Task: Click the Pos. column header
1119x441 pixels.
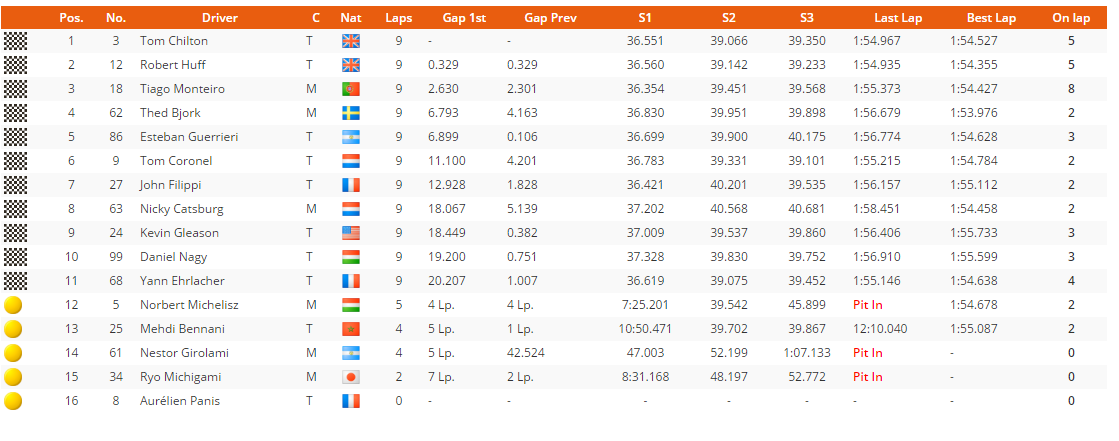Action: [x=71, y=18]
